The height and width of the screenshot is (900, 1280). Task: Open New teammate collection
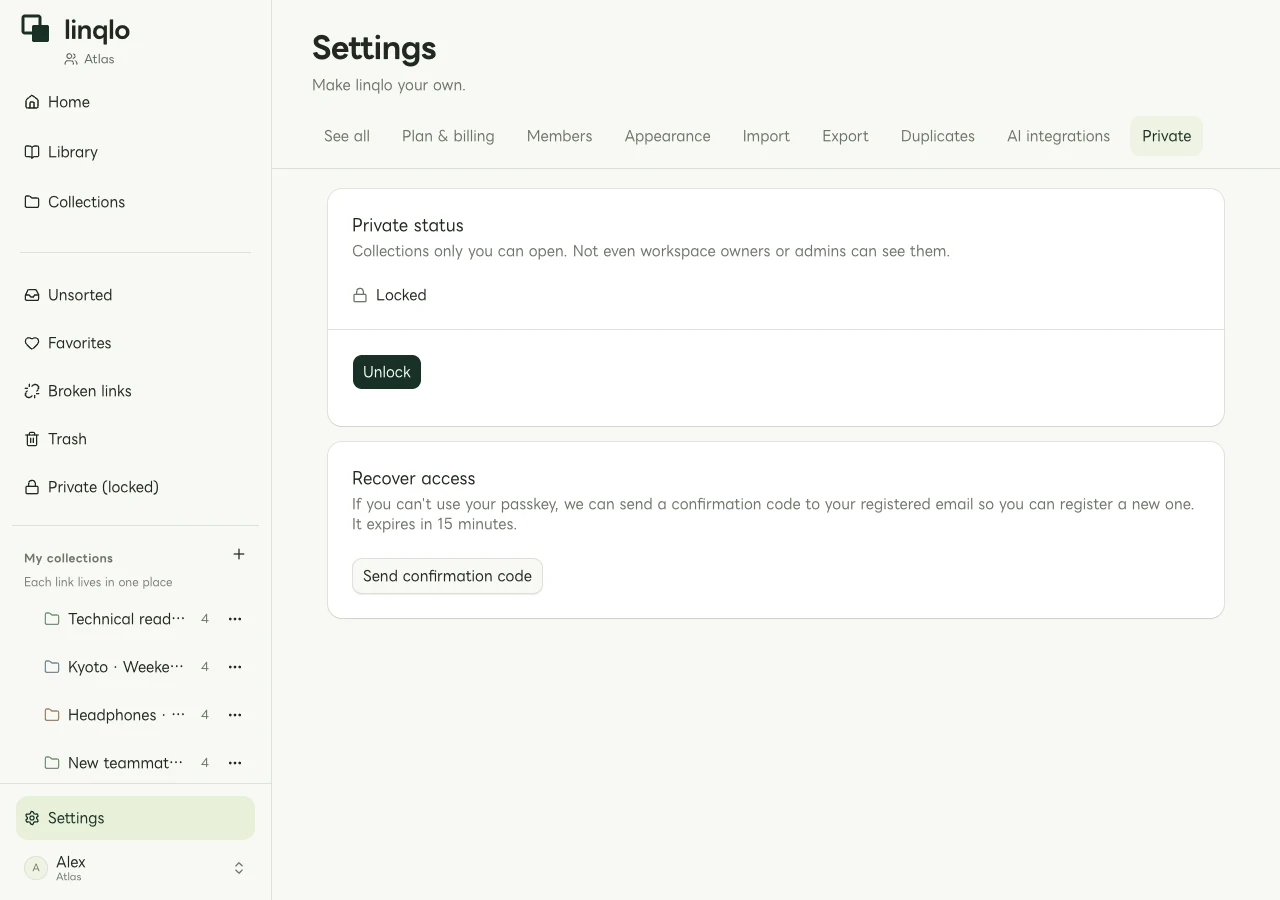[x=126, y=763]
